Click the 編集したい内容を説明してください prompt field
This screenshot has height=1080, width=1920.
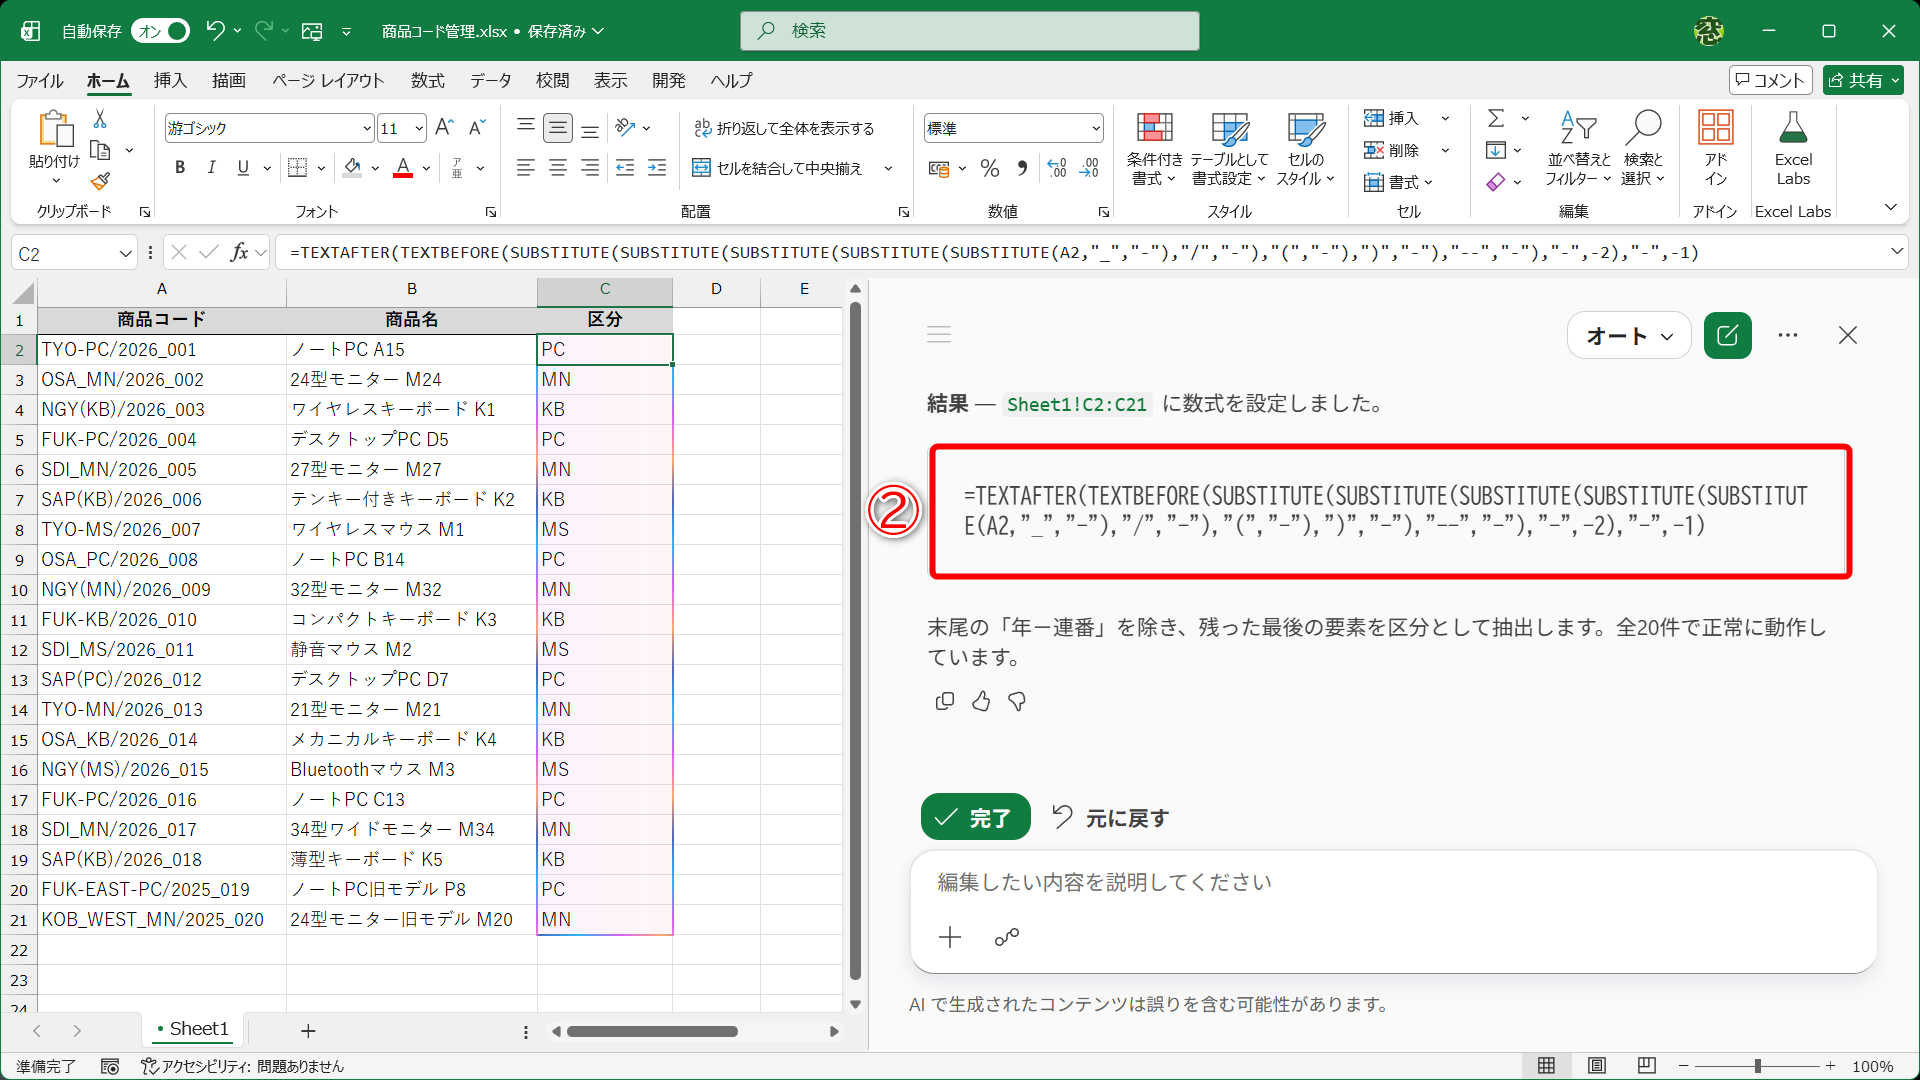[x=1392, y=882]
